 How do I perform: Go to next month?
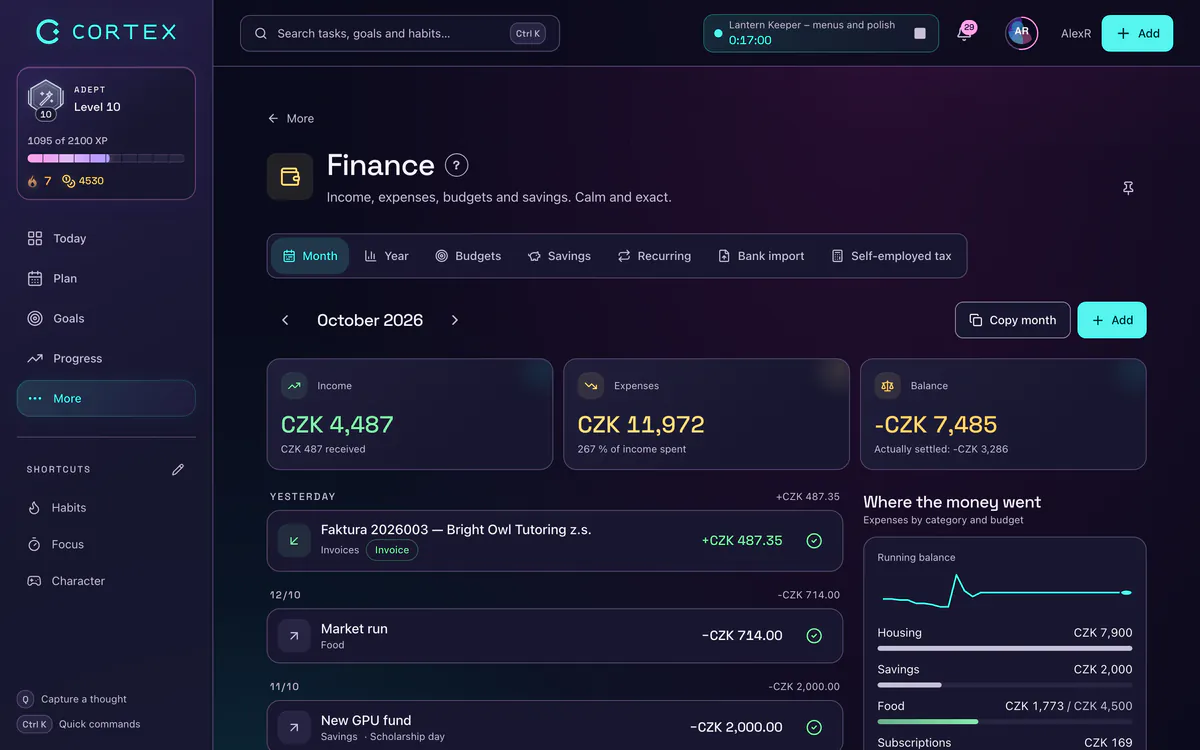[x=455, y=320]
